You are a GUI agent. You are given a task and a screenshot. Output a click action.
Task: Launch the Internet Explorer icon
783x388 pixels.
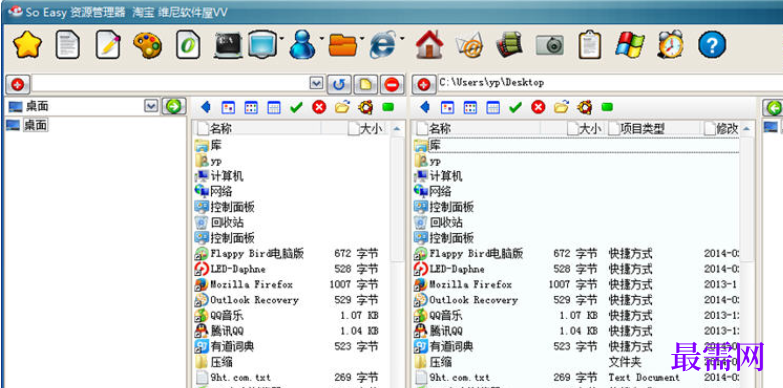coord(384,45)
